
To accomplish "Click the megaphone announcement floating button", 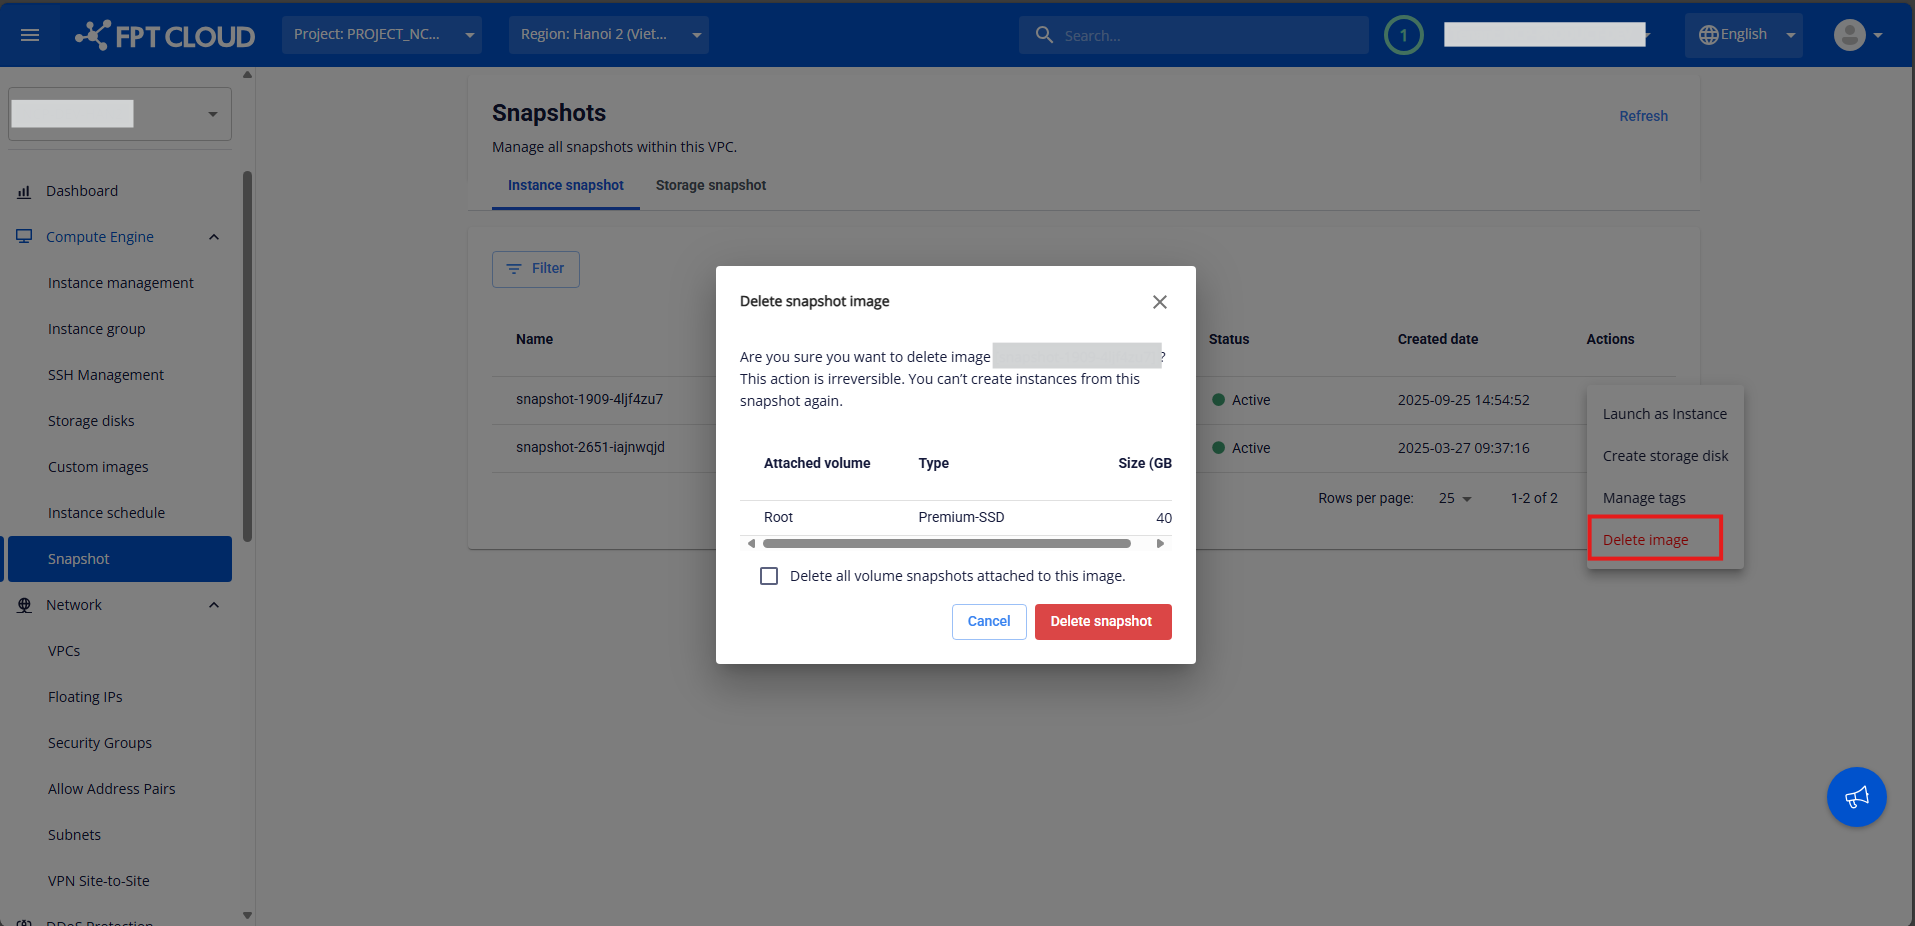I will click(1856, 797).
